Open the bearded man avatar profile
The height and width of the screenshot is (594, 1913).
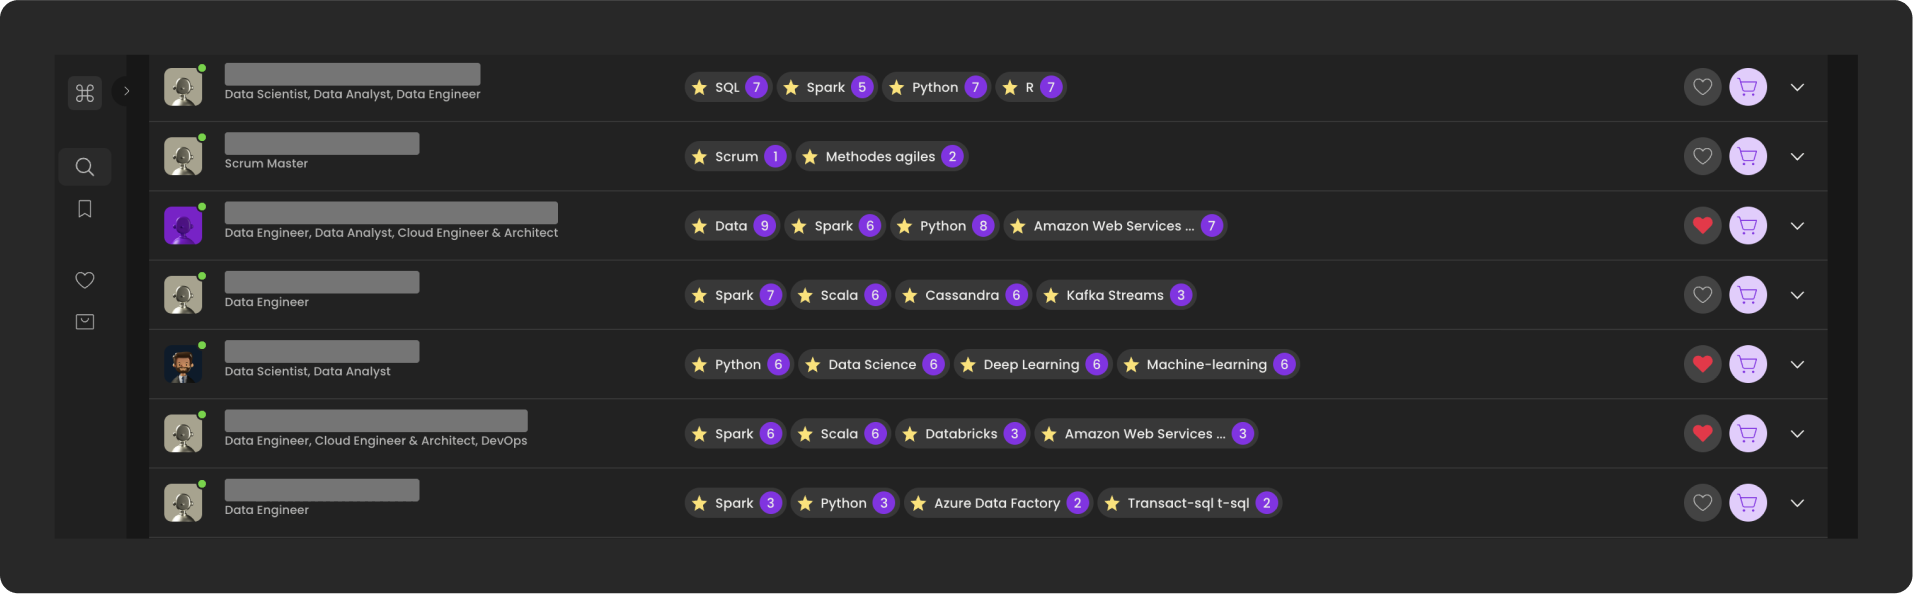coord(183,364)
